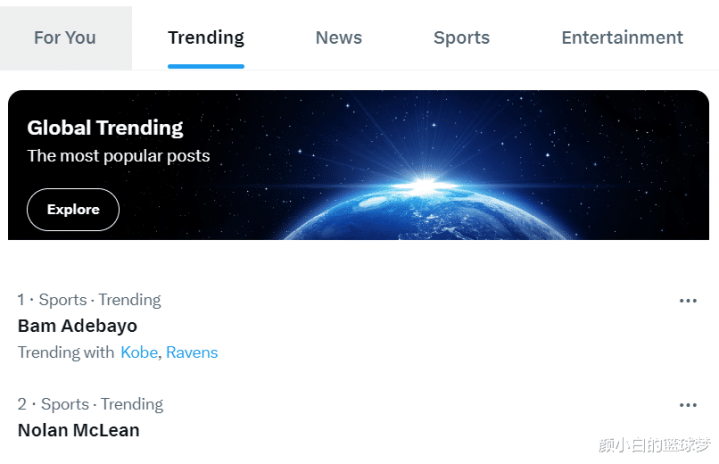Open the News tab
Viewport: 719px width, 464px height.
click(x=339, y=38)
